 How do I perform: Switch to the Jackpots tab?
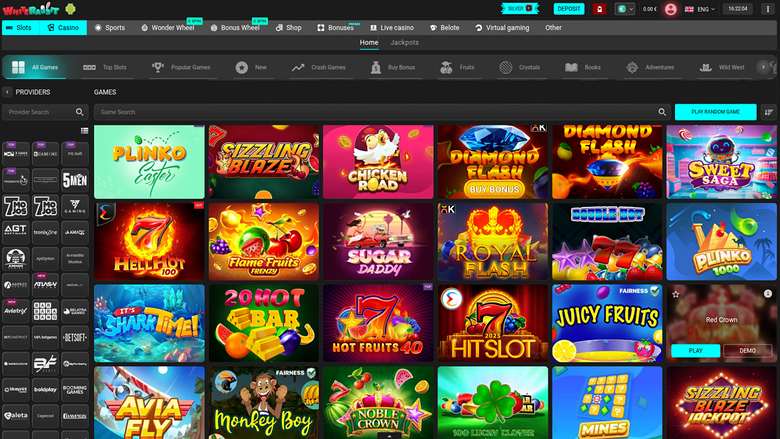[x=404, y=43]
